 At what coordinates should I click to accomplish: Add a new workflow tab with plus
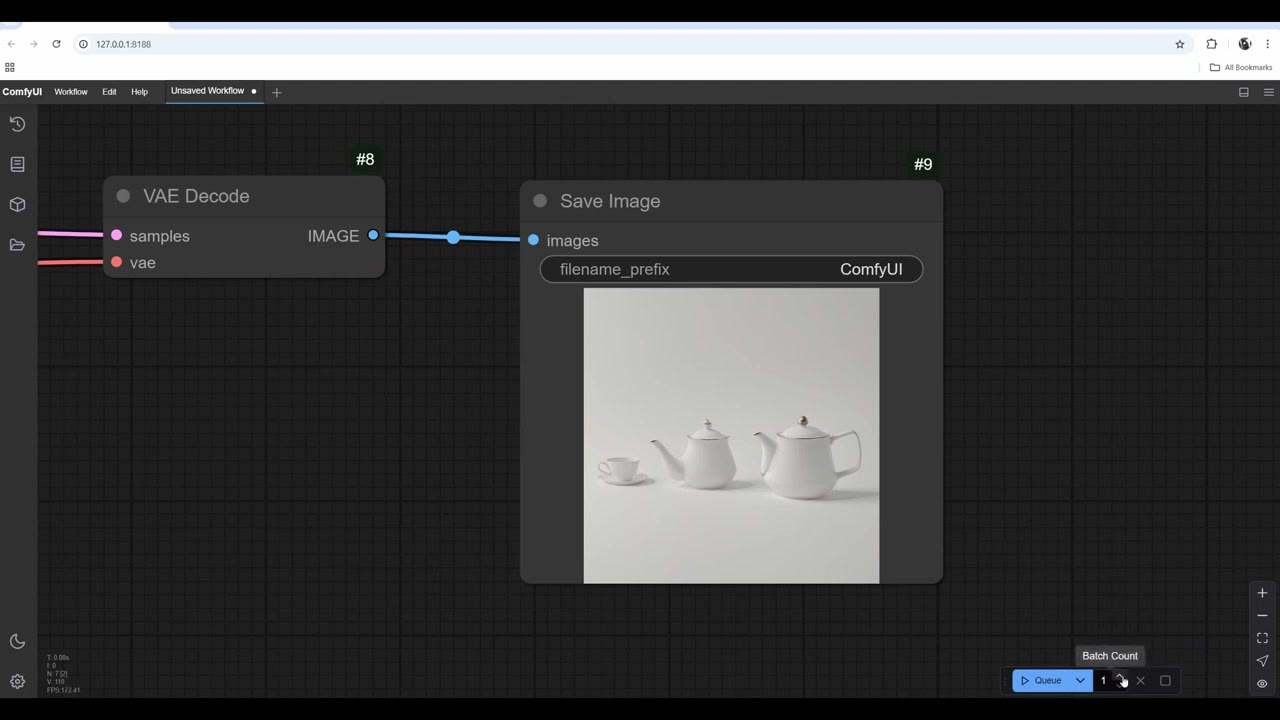tap(277, 92)
